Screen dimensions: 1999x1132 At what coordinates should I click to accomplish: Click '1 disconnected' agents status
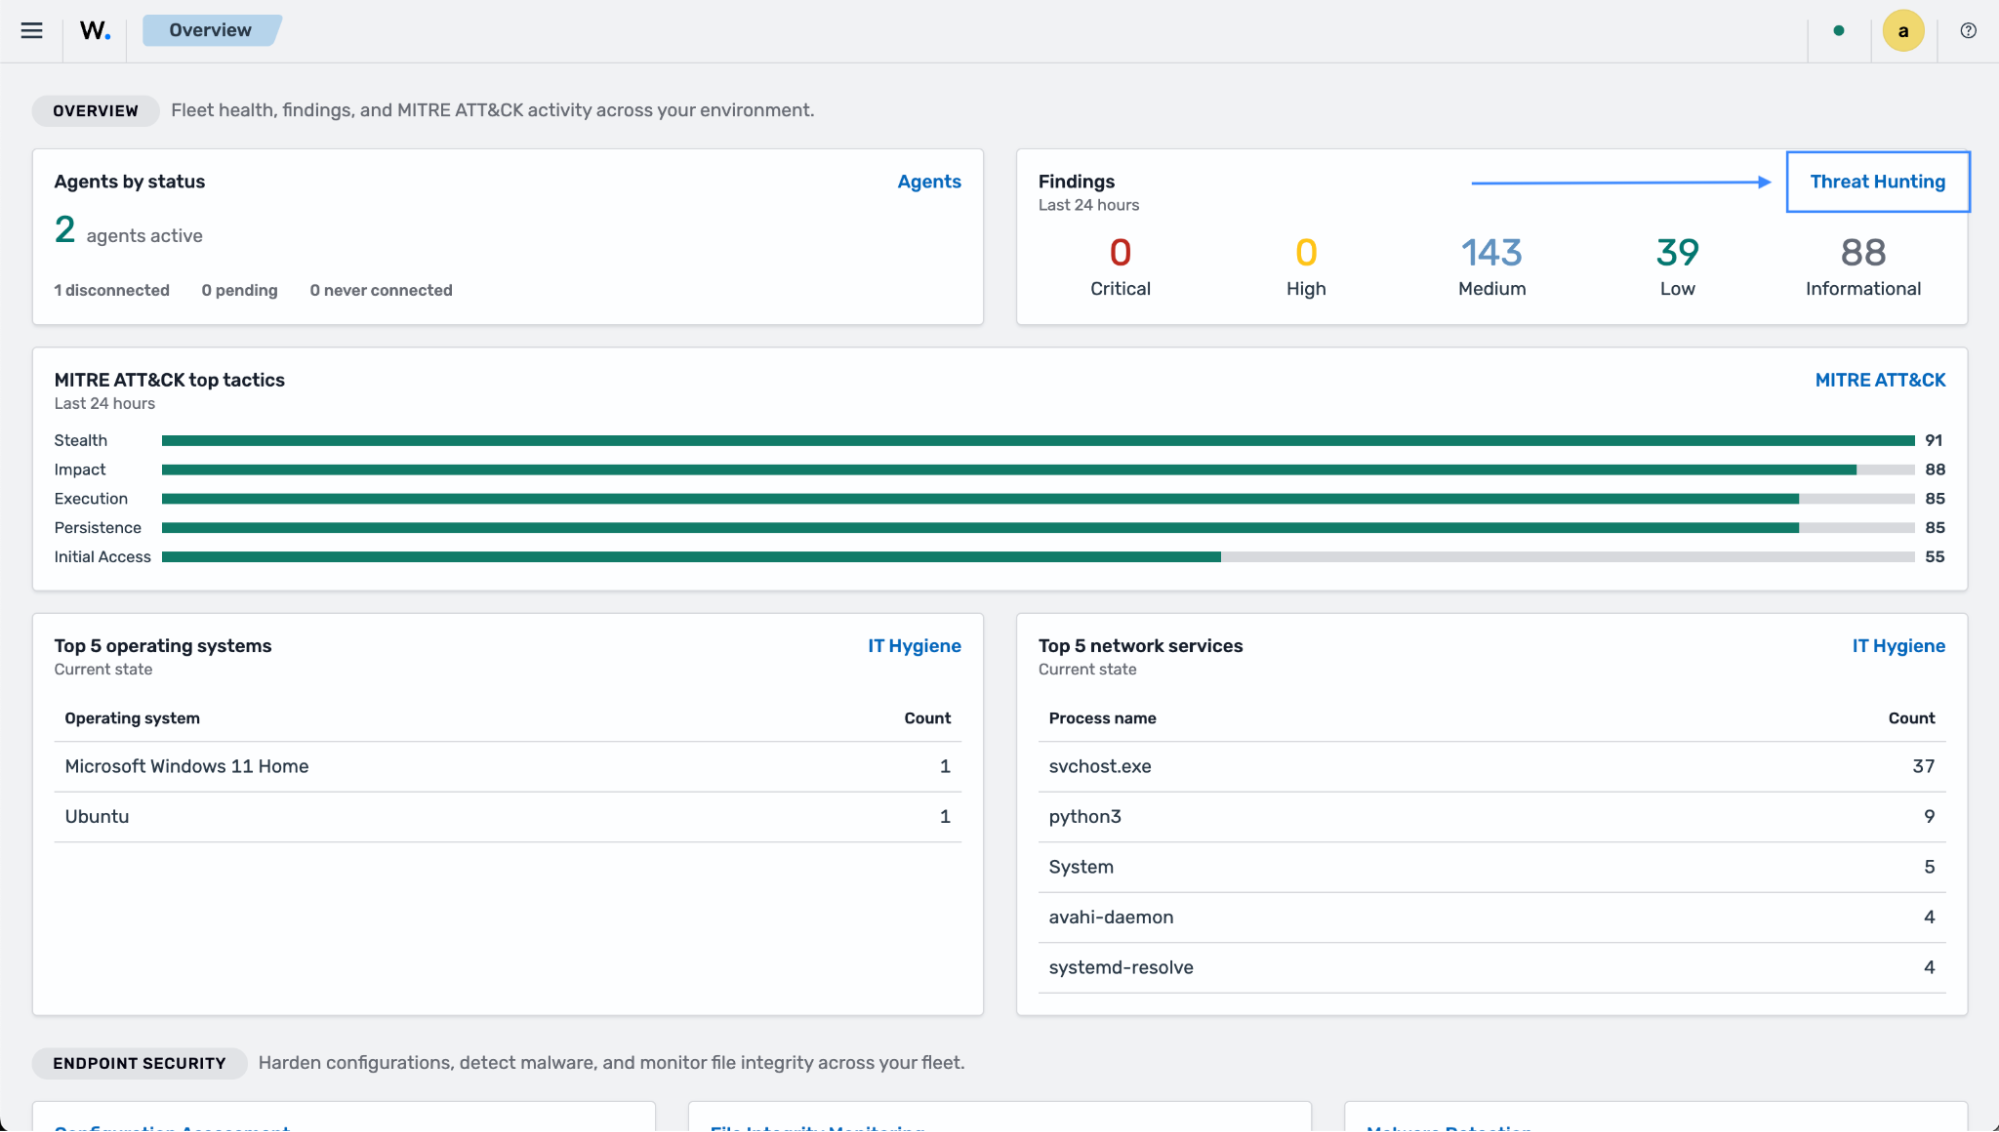pyautogui.click(x=112, y=290)
